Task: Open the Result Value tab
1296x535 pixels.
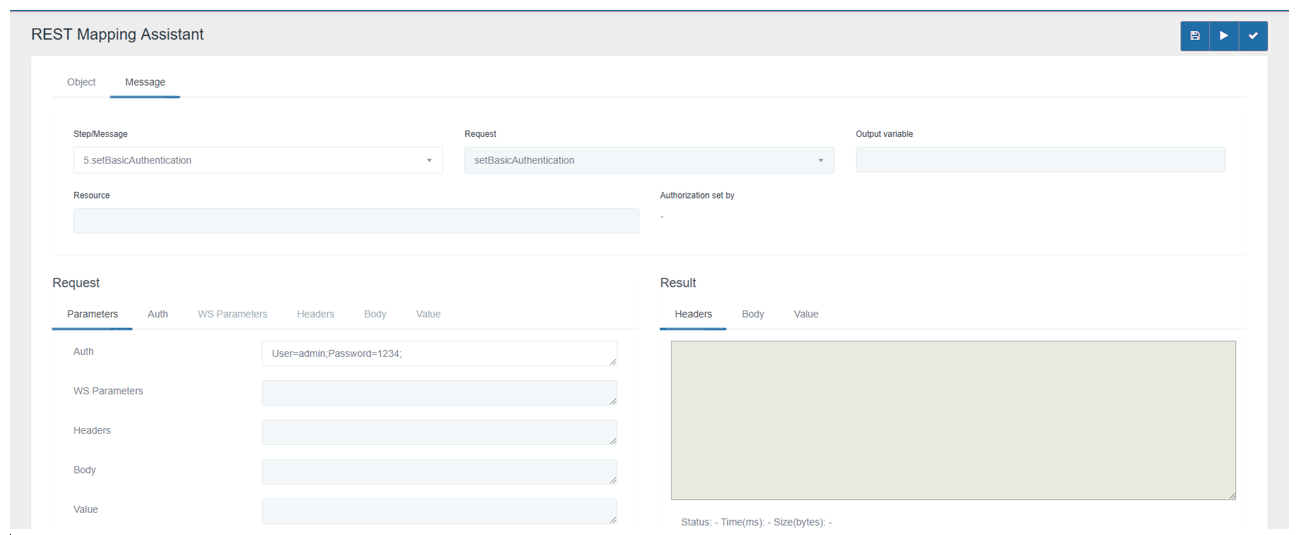Action: (x=806, y=314)
